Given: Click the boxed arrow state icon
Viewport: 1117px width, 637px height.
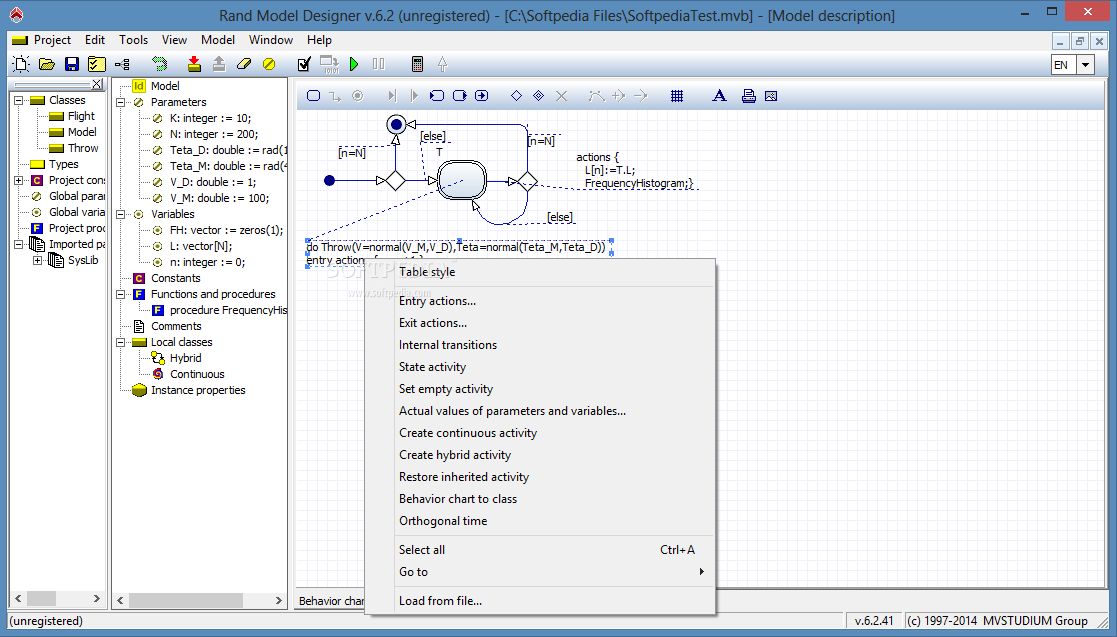Looking at the screenshot, I should (482, 95).
